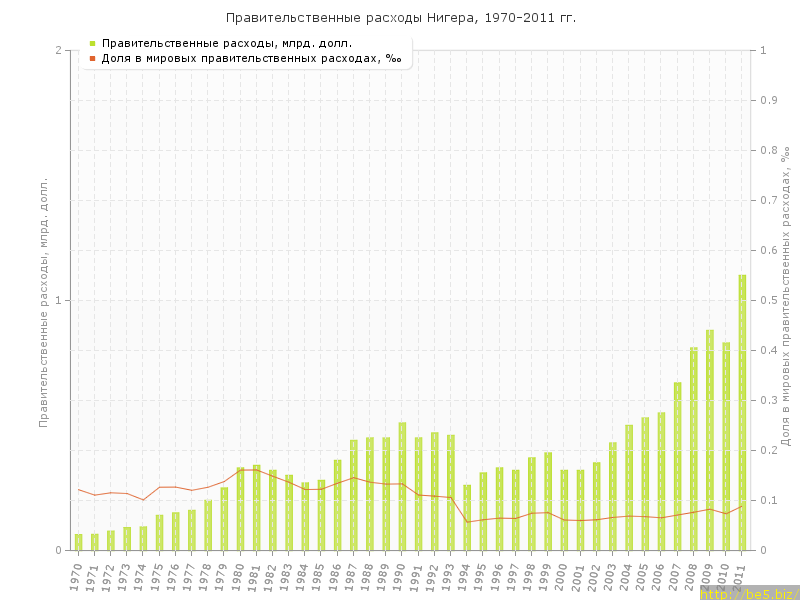Click the chart title 'Правительственные расходы Нигера'
Viewport: 800px width, 600px height.
tap(400, 18)
